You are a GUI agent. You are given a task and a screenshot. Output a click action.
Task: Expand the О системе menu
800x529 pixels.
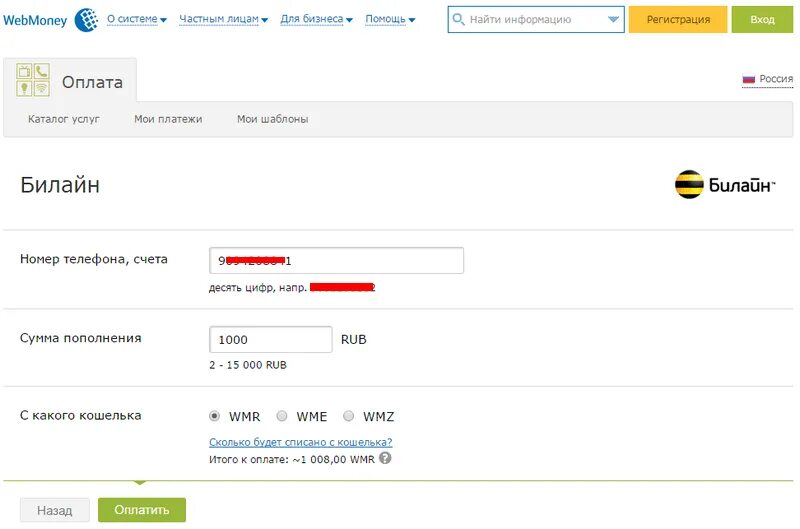[x=137, y=19]
